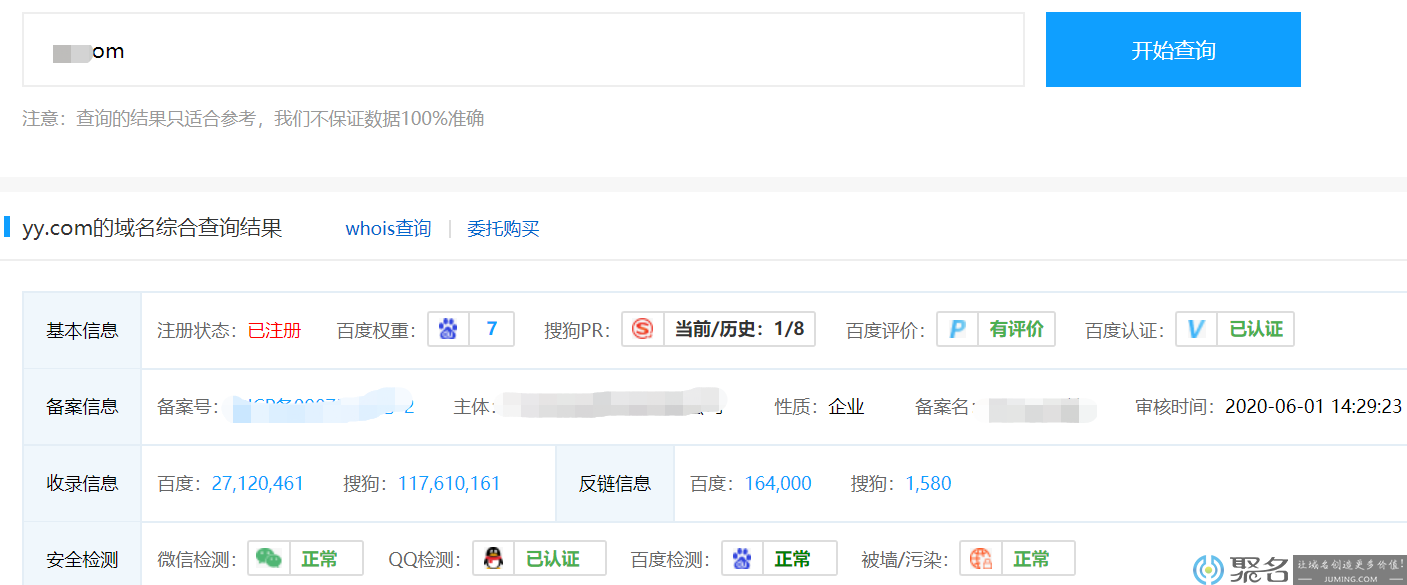Click the Baidu paw icon beside 百度权重
Image resolution: width=1407 pixels, height=585 pixels.
pos(448,329)
